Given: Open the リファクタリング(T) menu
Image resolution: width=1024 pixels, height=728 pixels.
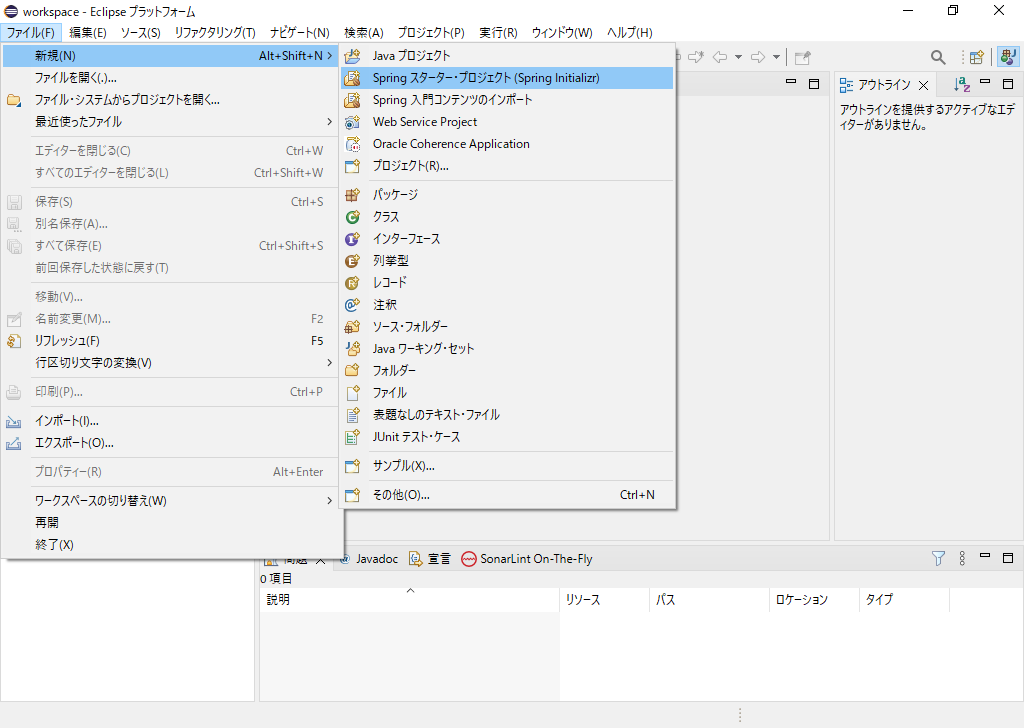Looking at the screenshot, I should (215, 33).
